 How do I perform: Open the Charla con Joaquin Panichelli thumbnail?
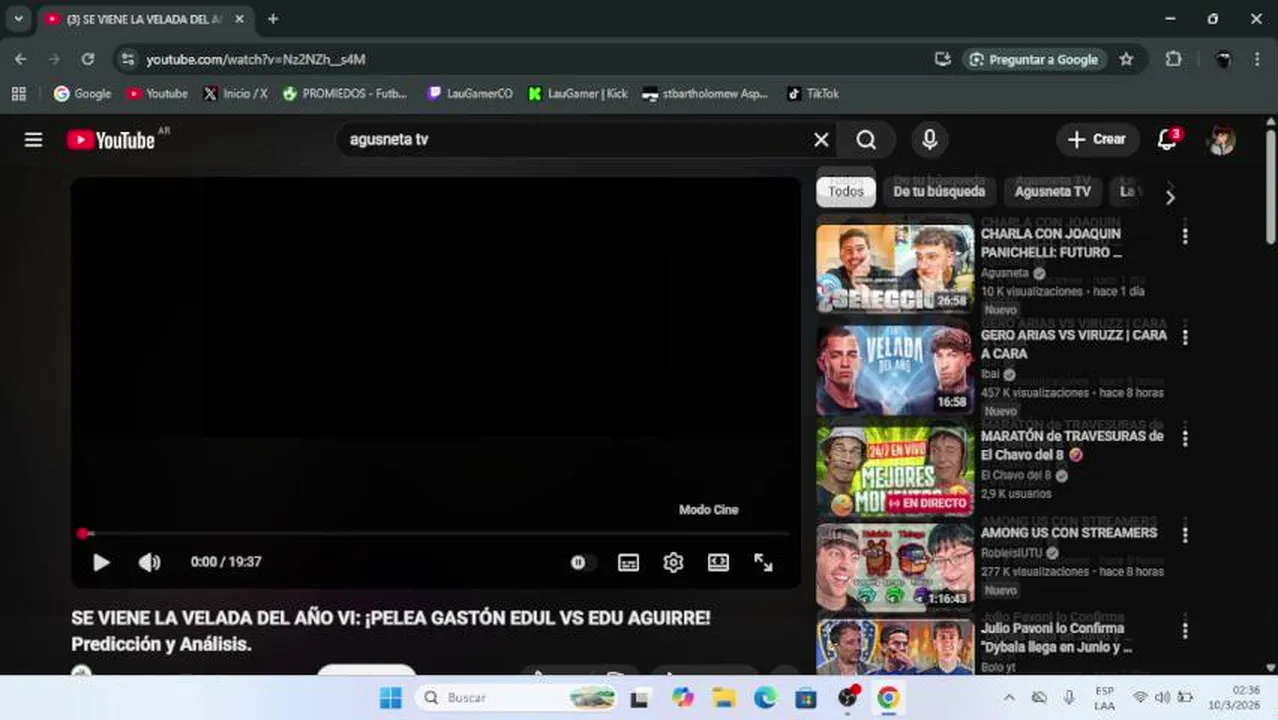point(895,268)
